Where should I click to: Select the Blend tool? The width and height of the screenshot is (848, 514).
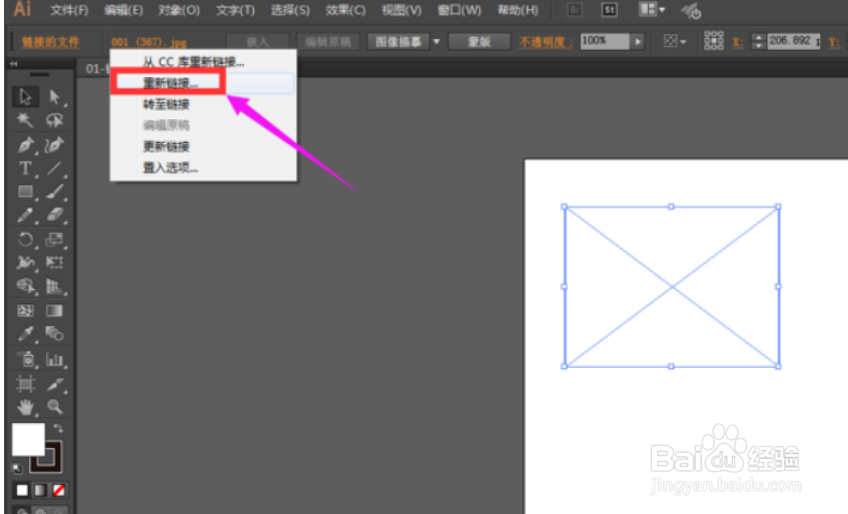(x=54, y=334)
